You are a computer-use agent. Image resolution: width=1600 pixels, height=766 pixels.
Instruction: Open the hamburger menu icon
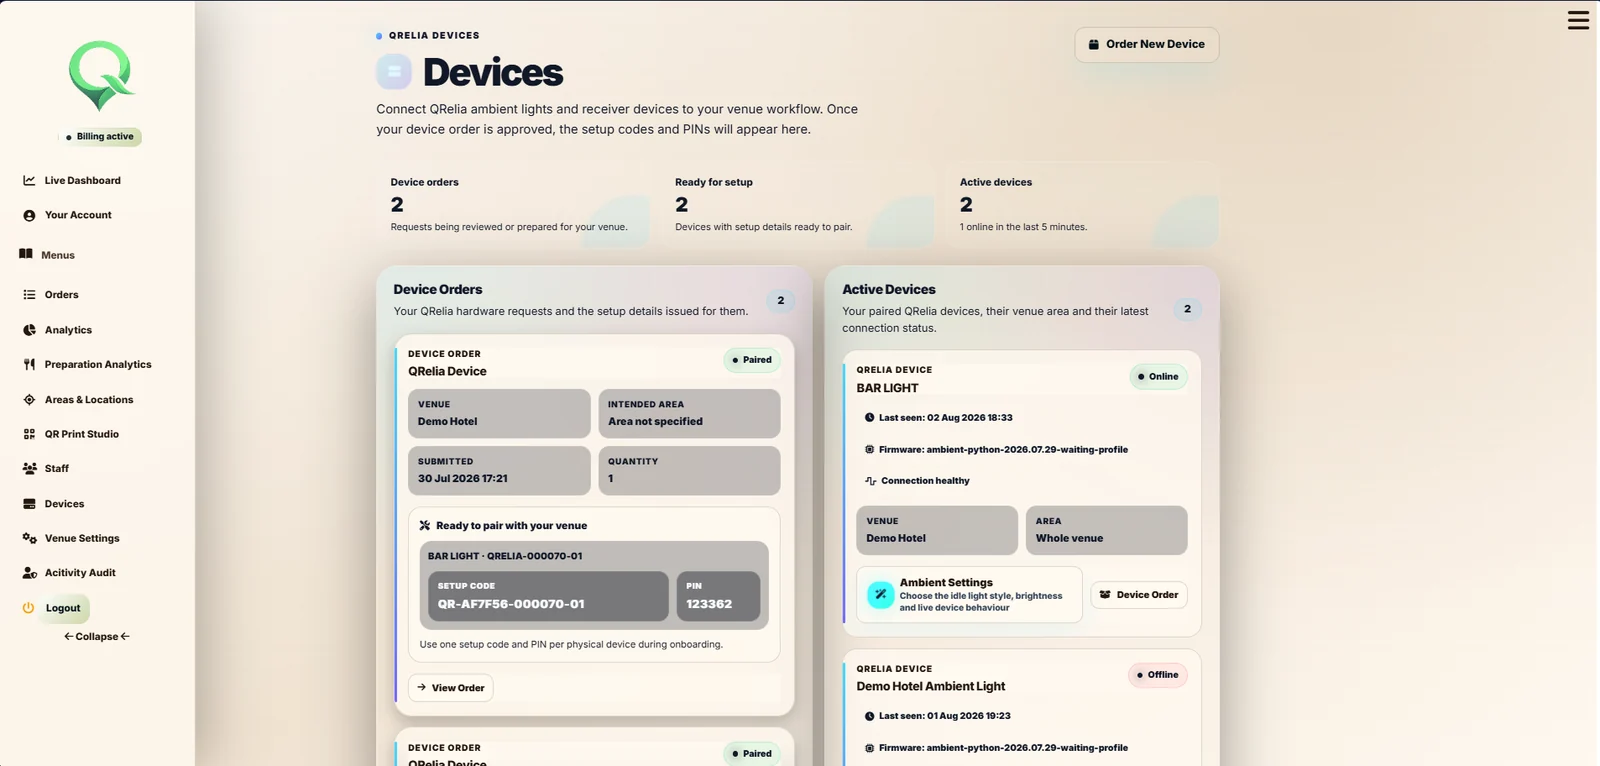coord(1578,20)
